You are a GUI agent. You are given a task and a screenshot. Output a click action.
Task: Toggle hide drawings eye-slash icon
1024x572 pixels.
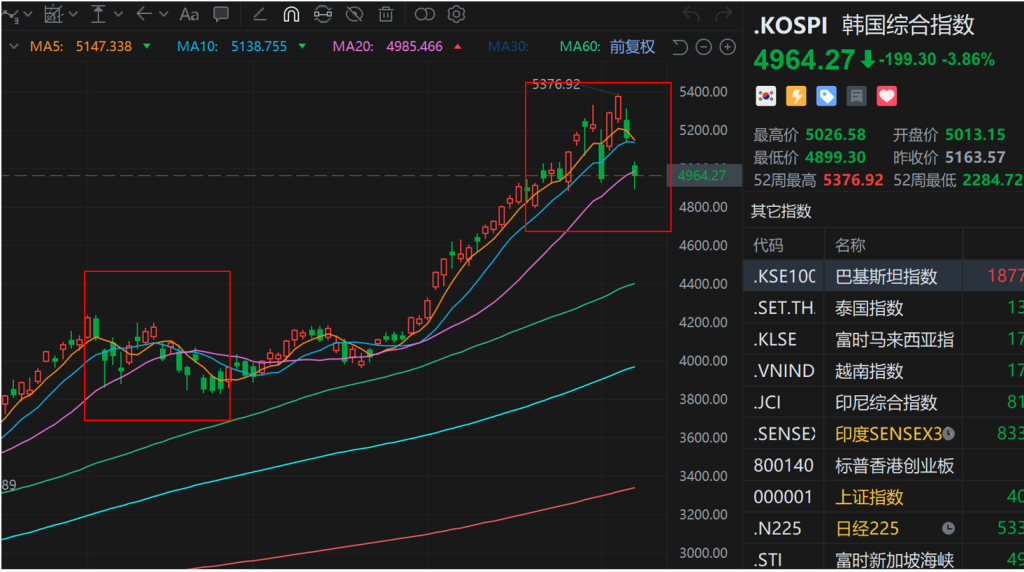point(354,14)
